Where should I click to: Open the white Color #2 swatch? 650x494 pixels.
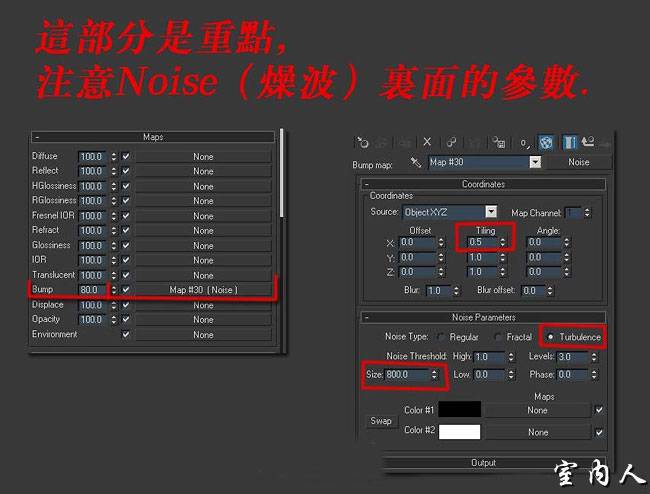(460, 431)
